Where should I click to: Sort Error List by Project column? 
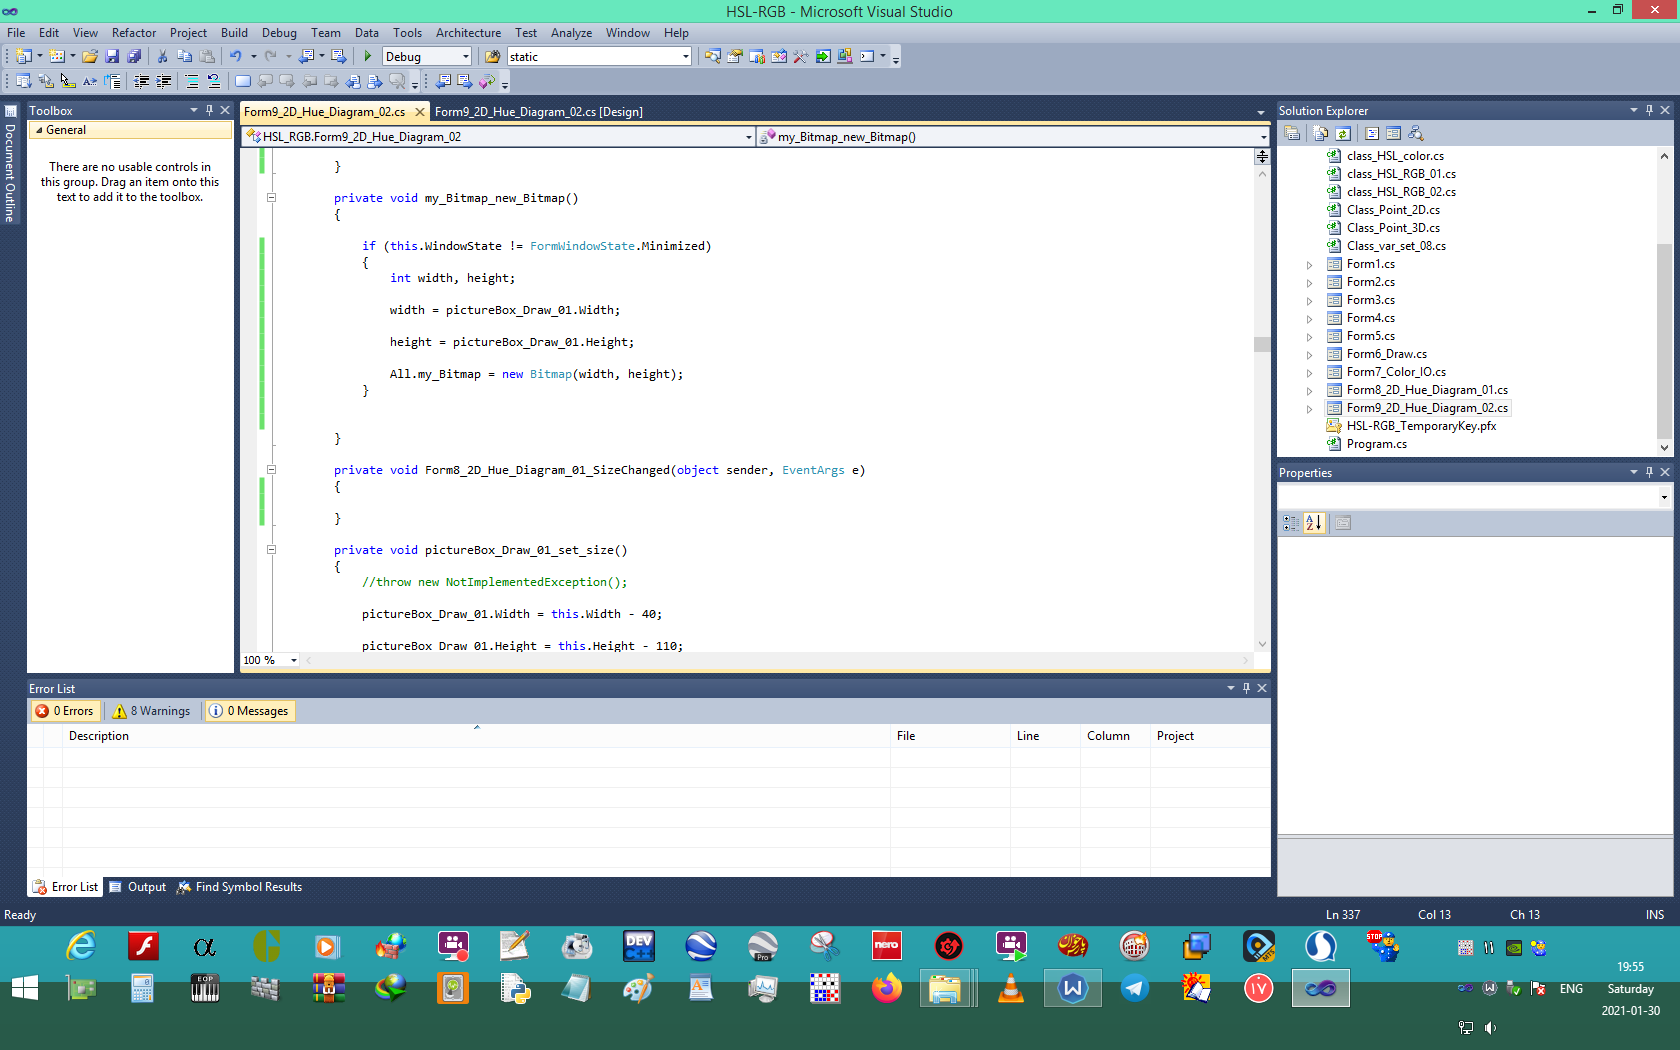click(x=1209, y=736)
